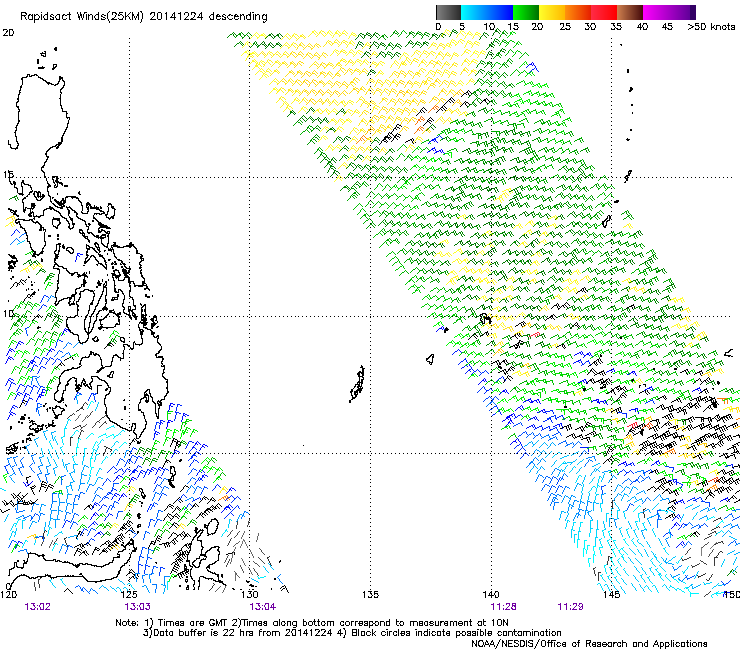Click the purple '13:02' pass time
Screen dimensions: 740x650
[x=37, y=607]
